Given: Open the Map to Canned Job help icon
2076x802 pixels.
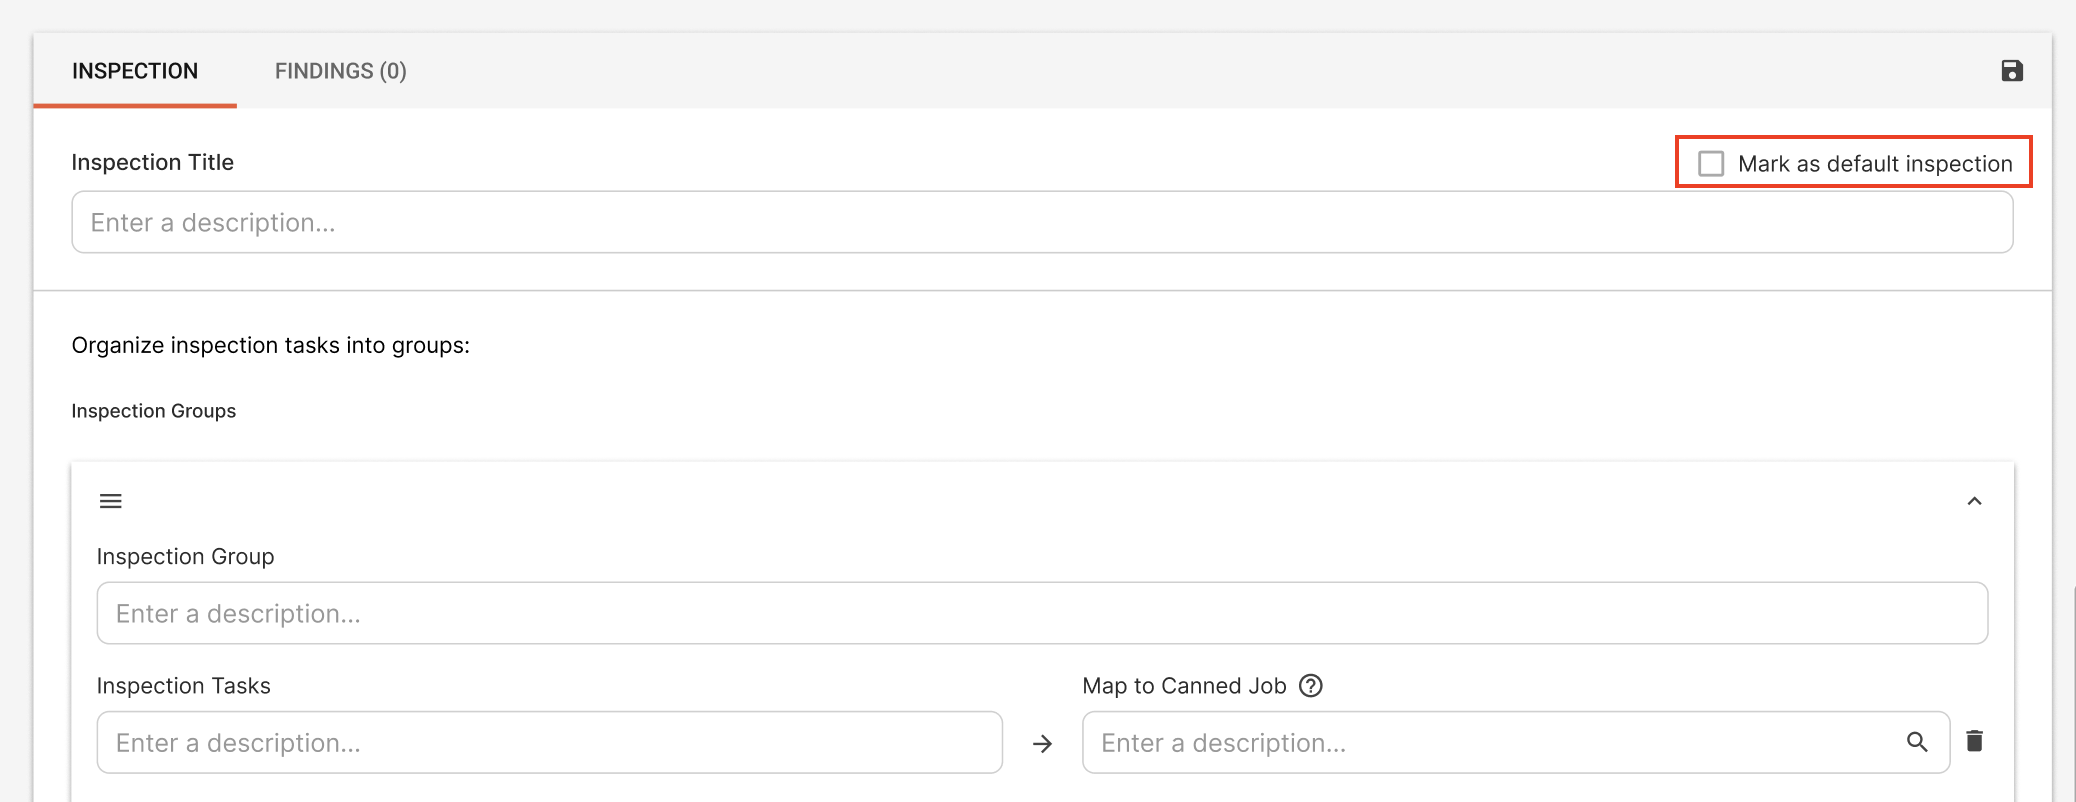Looking at the screenshot, I should (x=1310, y=686).
